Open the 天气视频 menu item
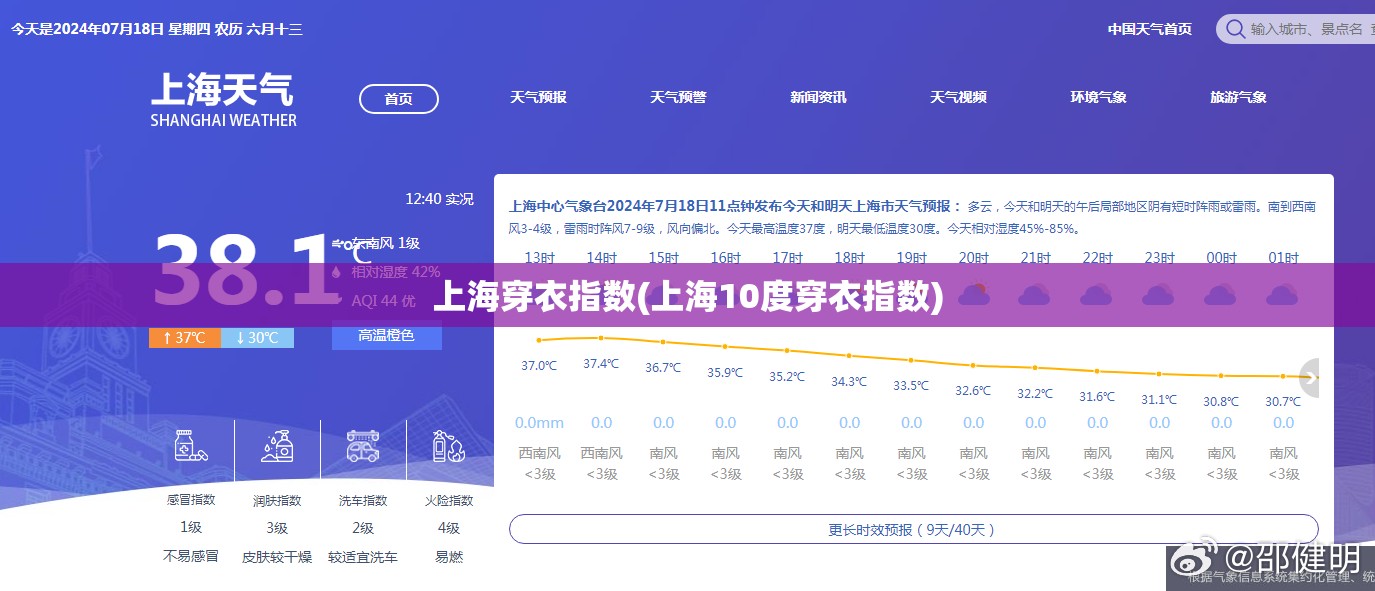 (958, 97)
